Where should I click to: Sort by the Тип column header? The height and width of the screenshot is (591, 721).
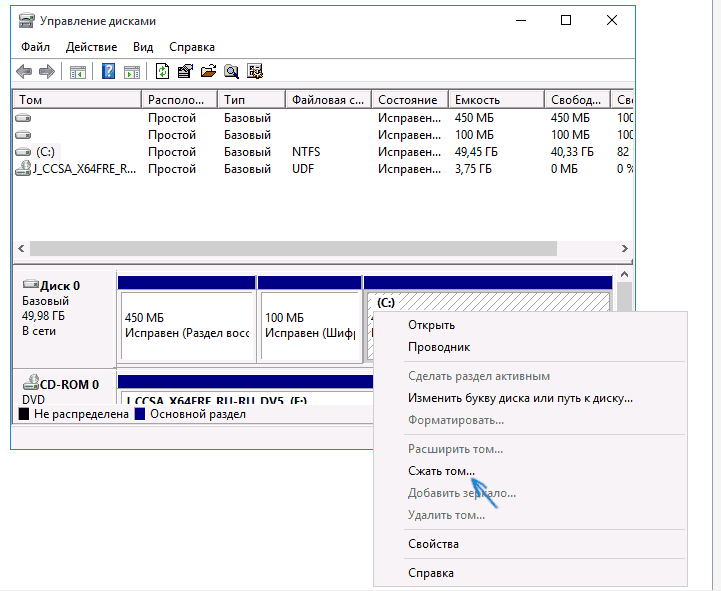pyautogui.click(x=252, y=100)
